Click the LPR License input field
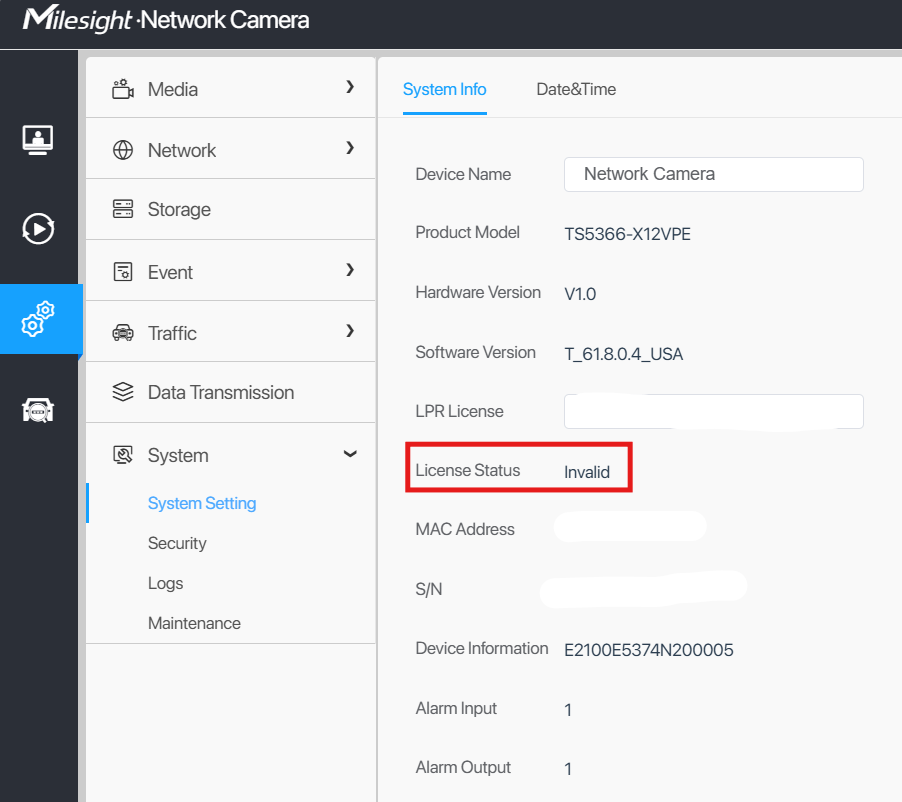Screen dimensions: 902x802 pos(713,411)
